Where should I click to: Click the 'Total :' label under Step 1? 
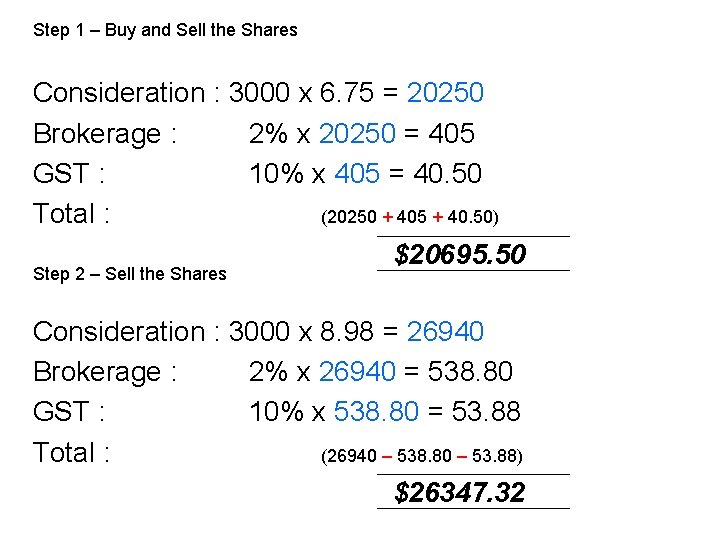71,214
